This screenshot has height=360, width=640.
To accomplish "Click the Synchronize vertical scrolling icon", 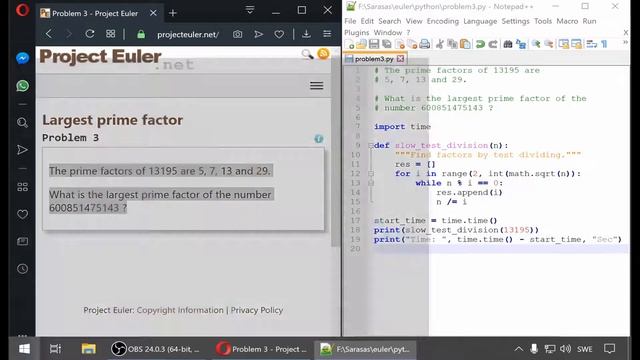I will pos(564,44).
